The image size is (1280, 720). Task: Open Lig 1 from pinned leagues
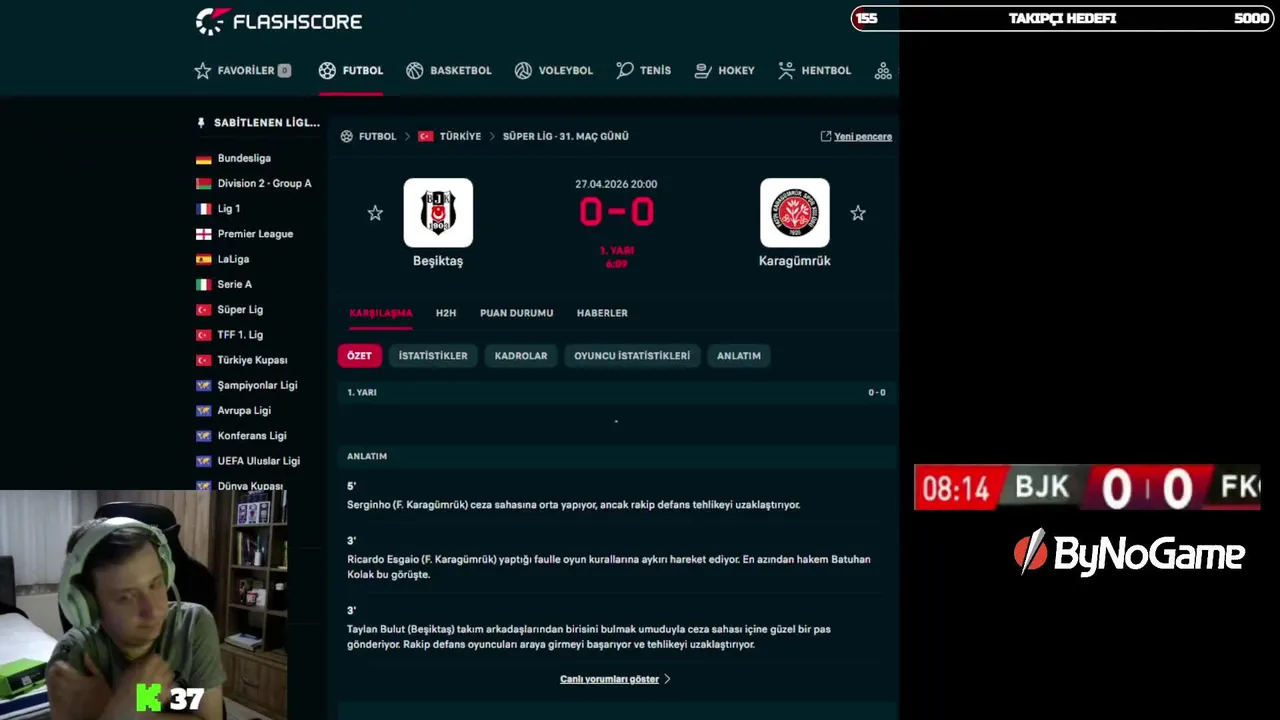tap(229, 209)
